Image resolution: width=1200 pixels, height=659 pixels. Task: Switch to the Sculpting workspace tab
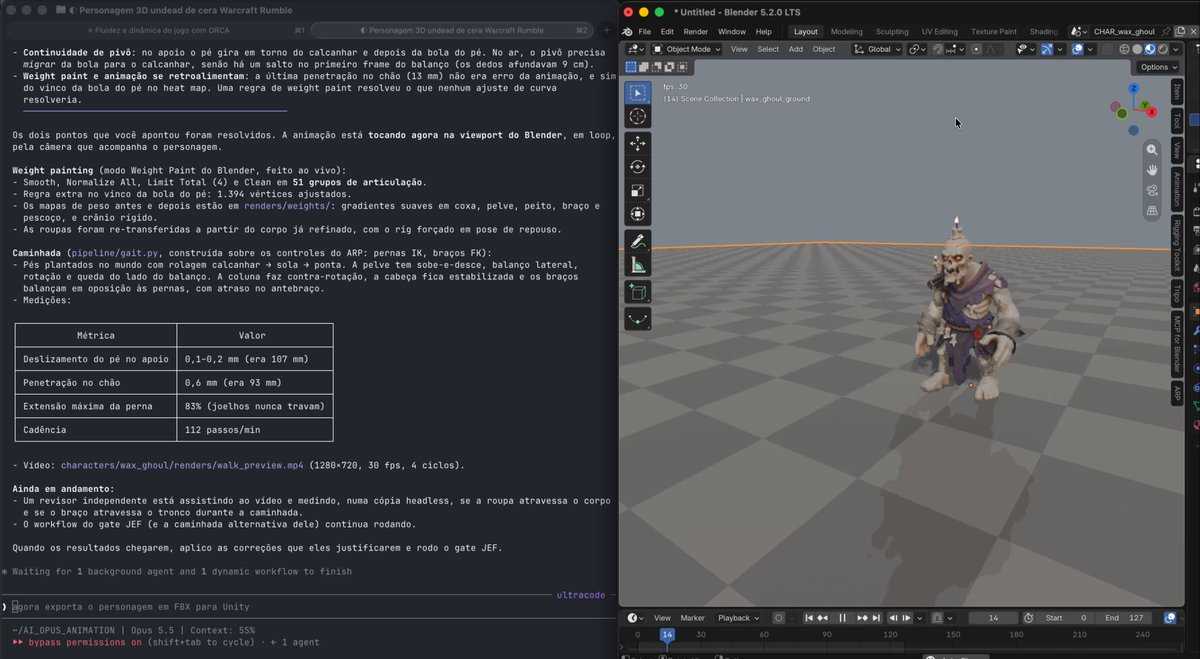(x=892, y=31)
